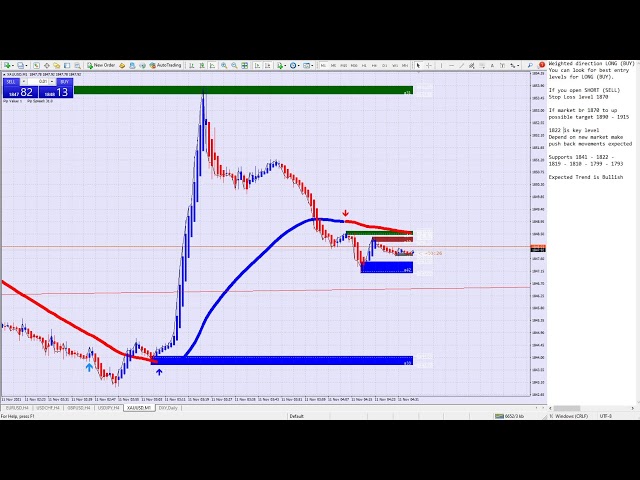Select the M1 timeframe button

[x=322, y=65]
